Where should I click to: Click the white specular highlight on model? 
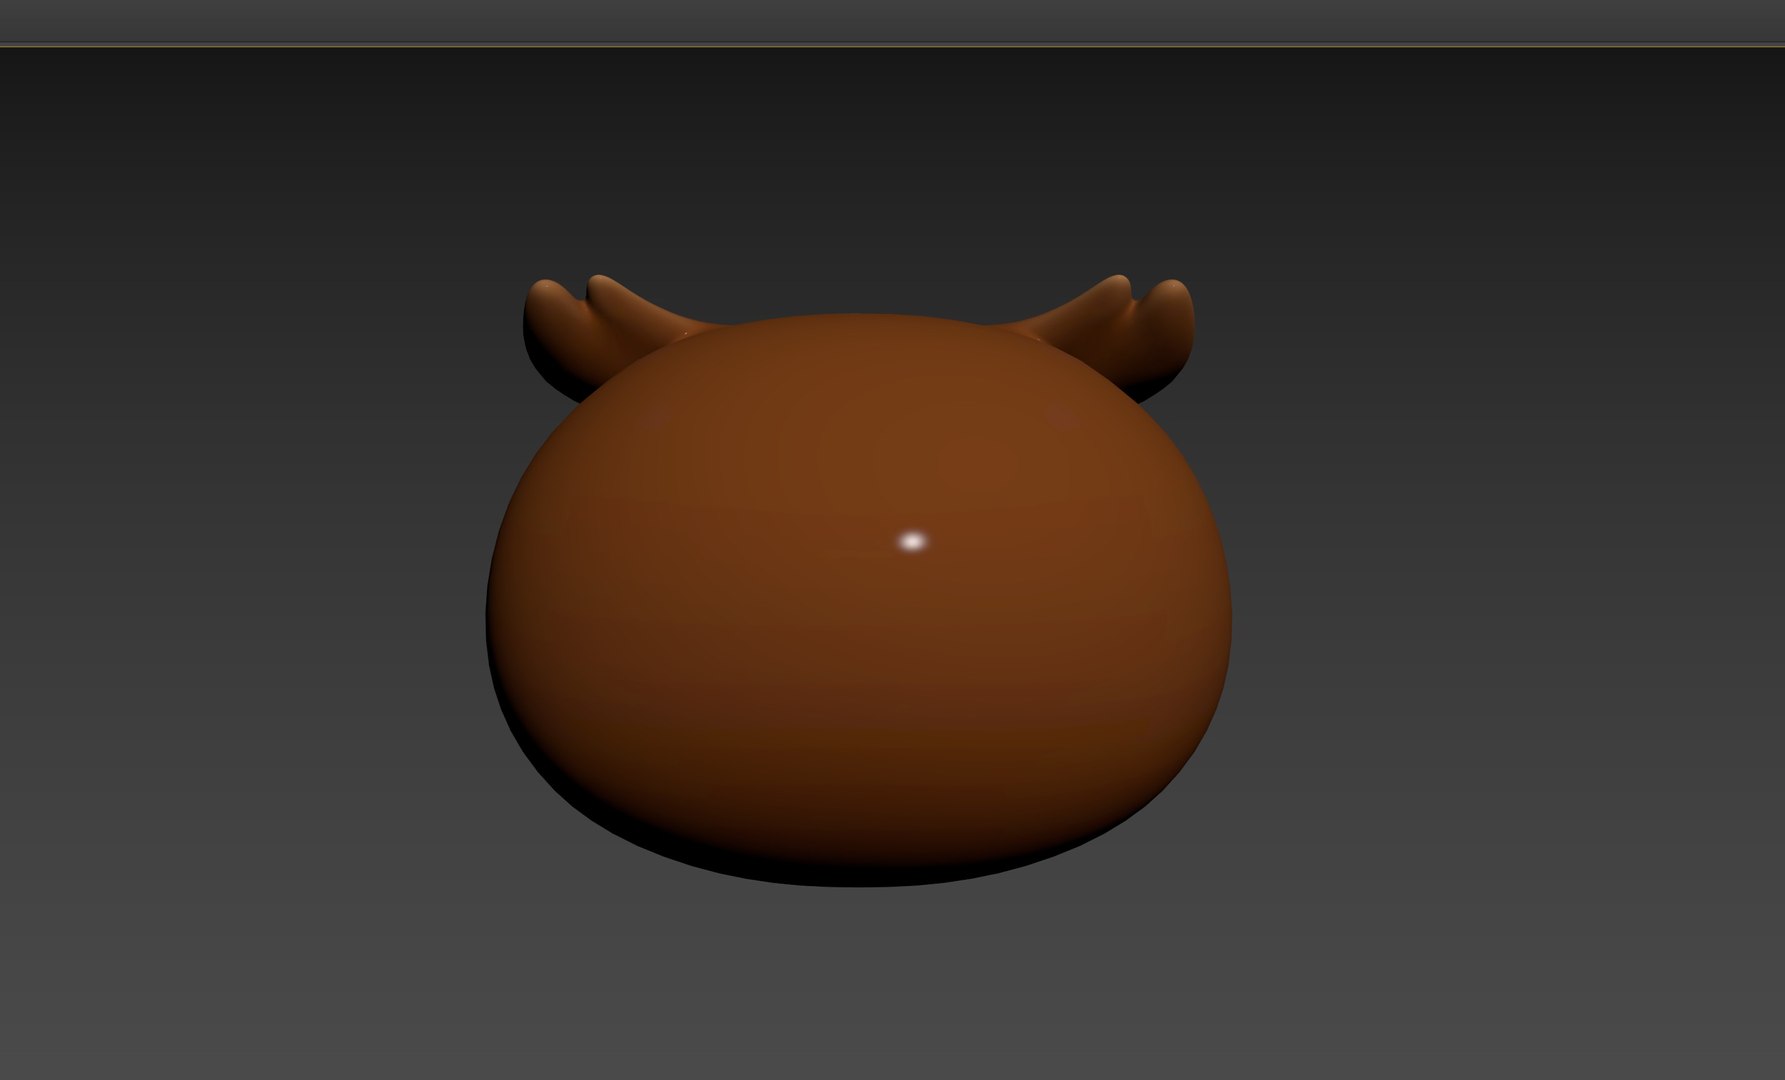(912, 541)
